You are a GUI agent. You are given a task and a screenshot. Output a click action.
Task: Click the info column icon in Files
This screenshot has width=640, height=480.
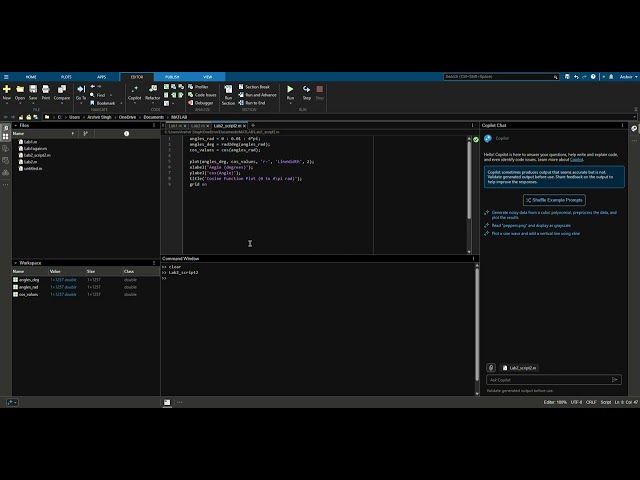(127, 133)
